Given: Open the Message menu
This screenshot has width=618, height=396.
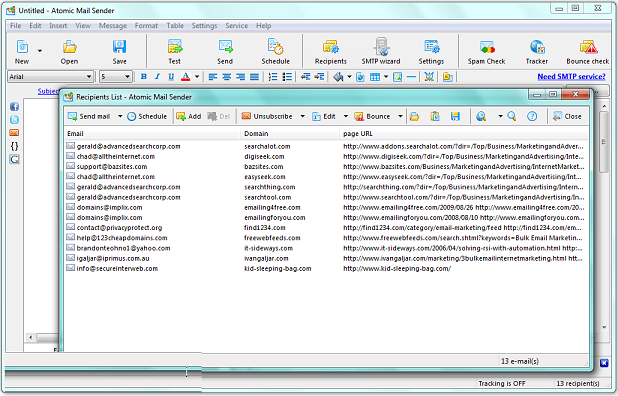Looking at the screenshot, I should 113,26.
